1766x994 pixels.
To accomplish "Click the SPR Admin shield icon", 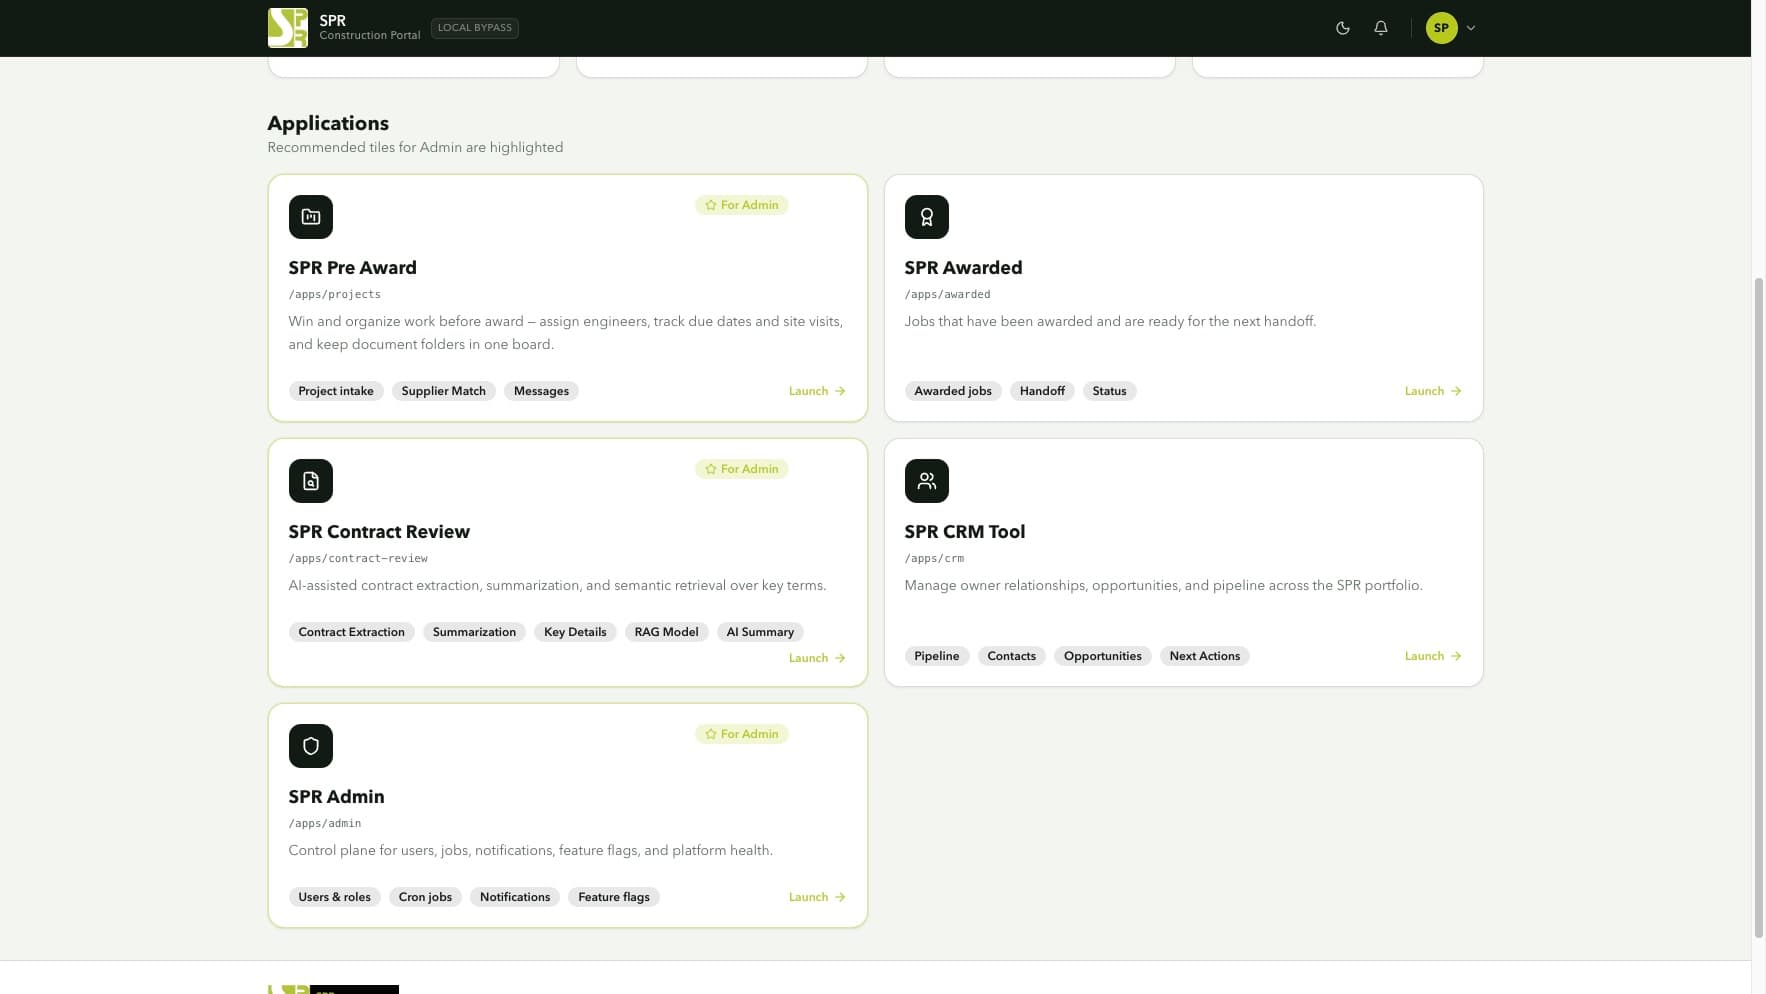I will 311,746.
